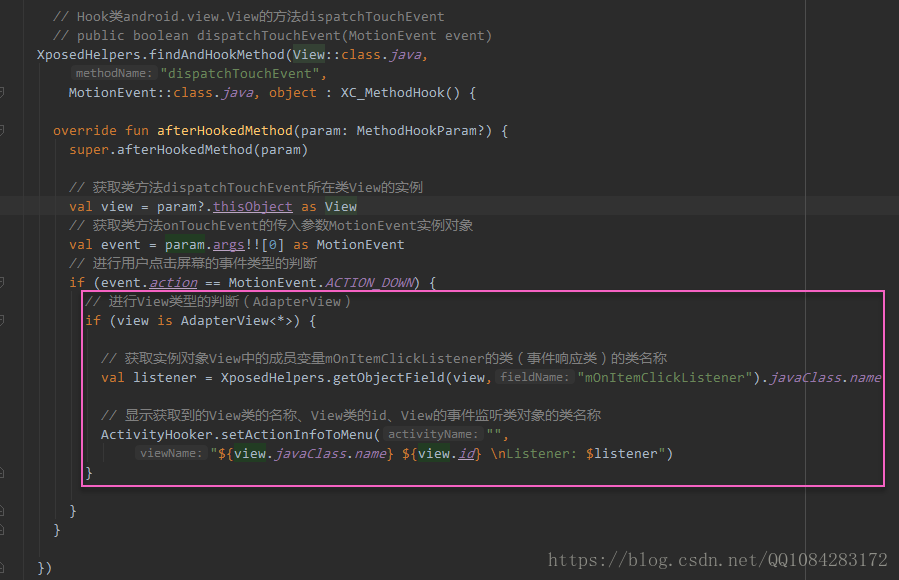The image size is (899, 580).
Task: Click the fieldName: parameter hint
Action: [534, 377]
